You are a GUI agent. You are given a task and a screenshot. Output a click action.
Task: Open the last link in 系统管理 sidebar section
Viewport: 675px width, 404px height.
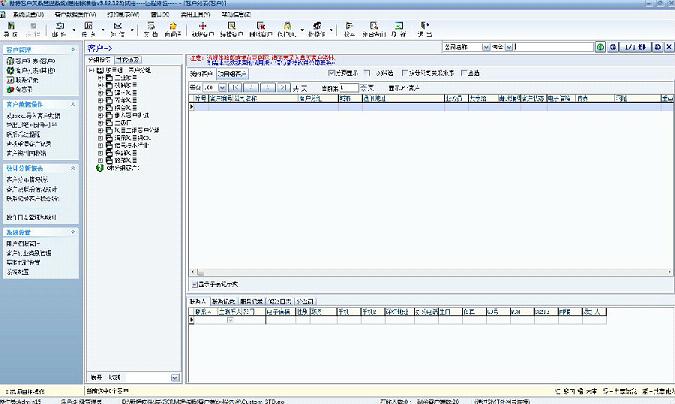pos(17,272)
